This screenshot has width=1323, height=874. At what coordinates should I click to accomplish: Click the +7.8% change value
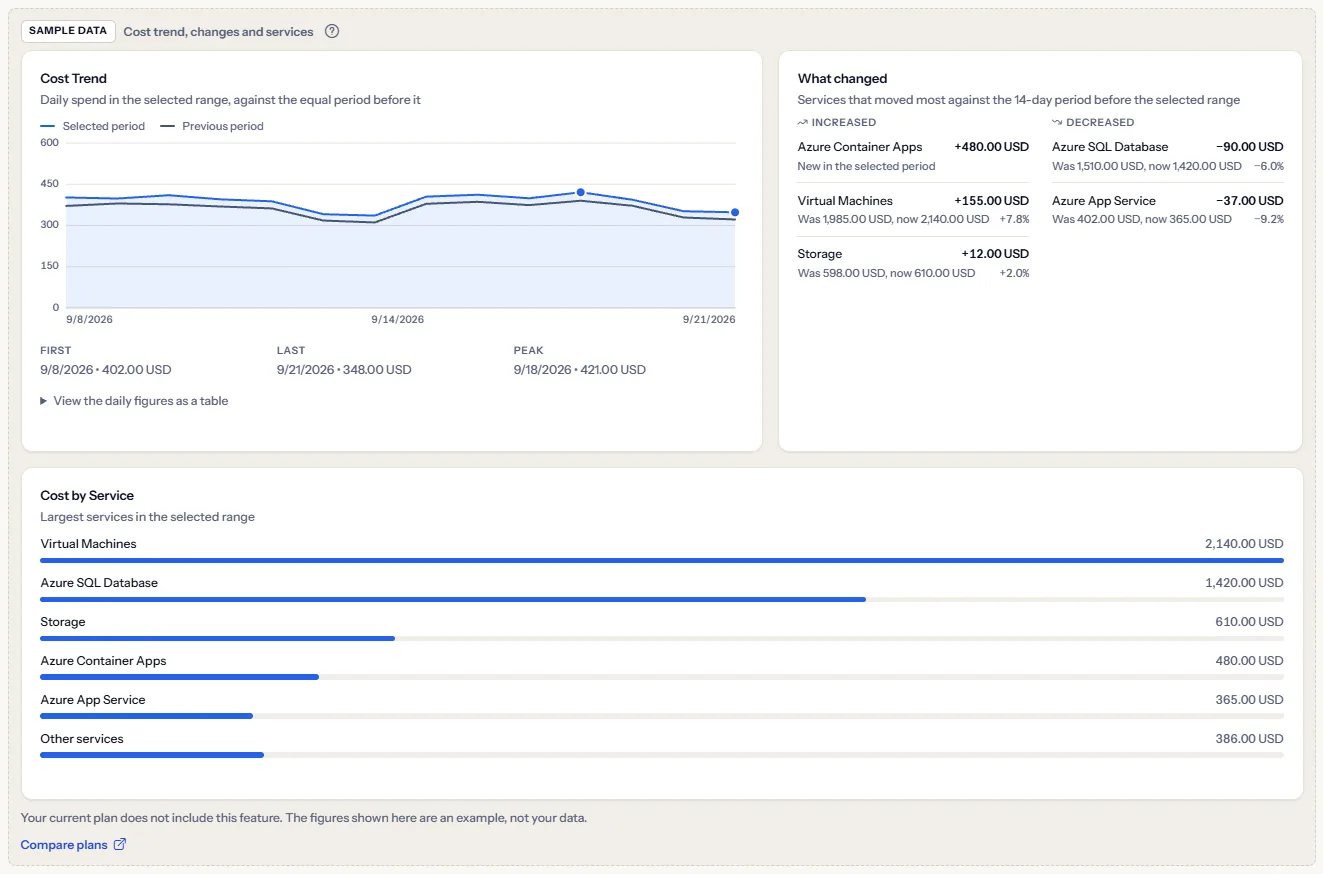pos(1014,219)
